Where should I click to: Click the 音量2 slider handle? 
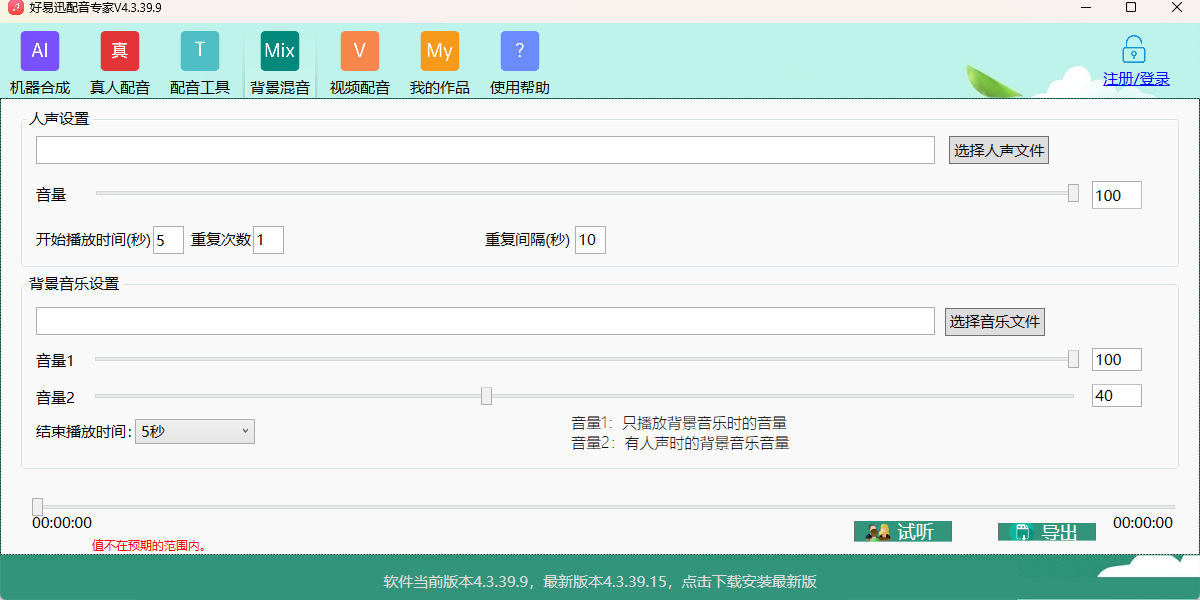pos(487,395)
